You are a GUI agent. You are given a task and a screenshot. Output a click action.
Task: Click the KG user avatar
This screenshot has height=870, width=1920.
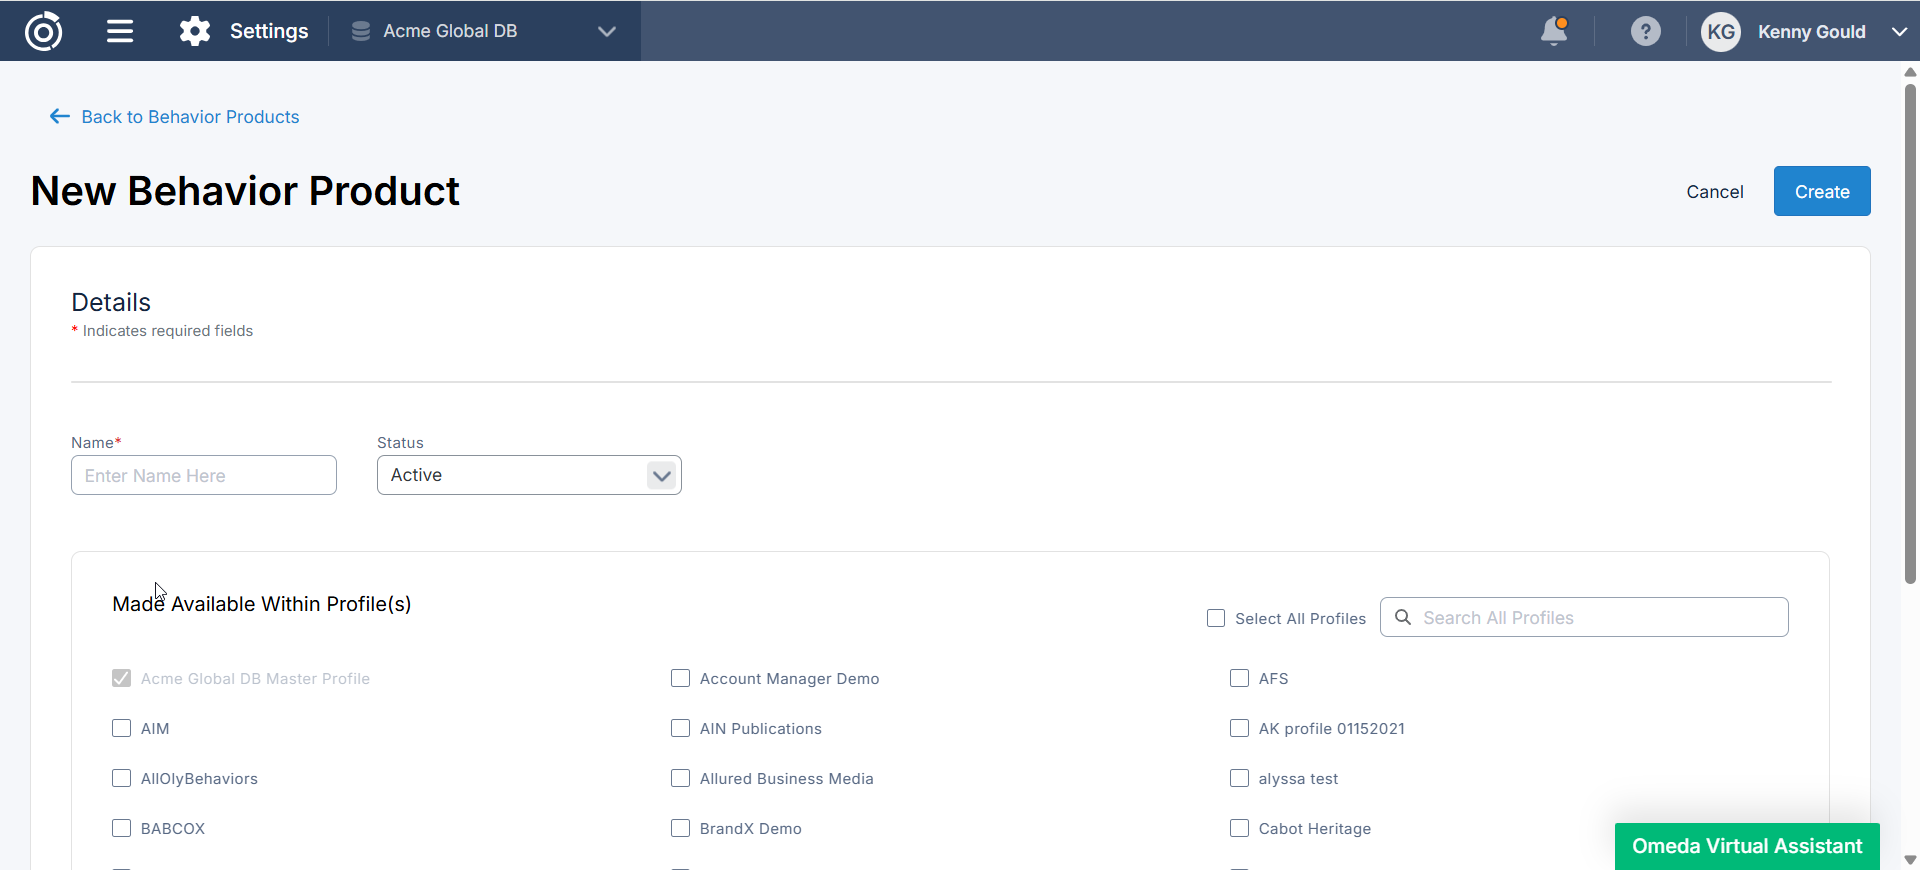point(1720,32)
